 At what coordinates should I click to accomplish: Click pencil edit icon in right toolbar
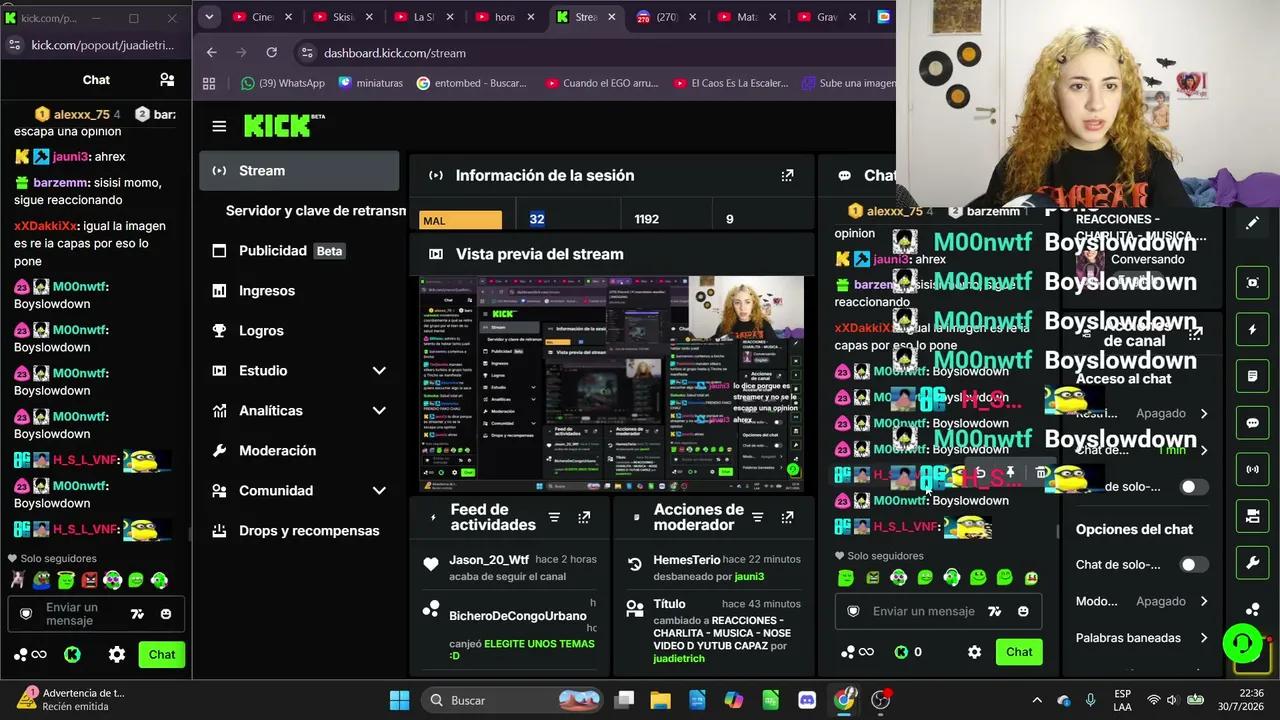pos(1253,223)
